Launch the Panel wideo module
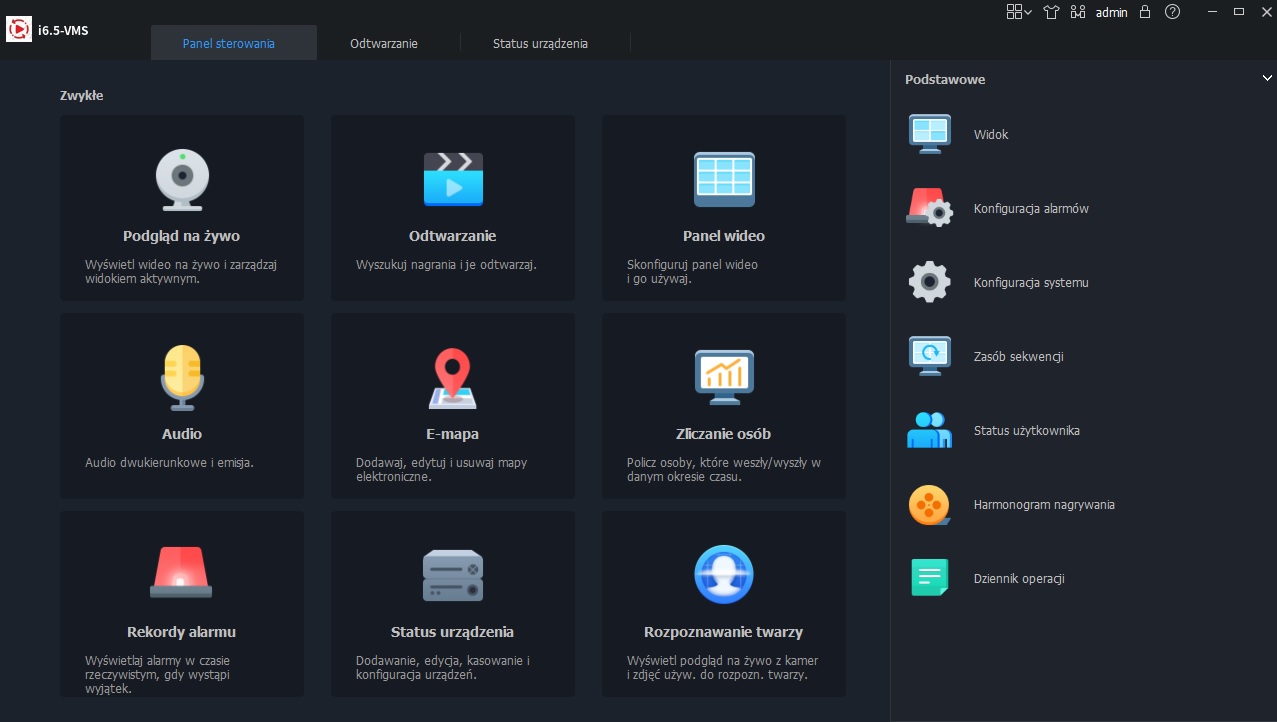The image size is (1277, 722). coord(723,208)
